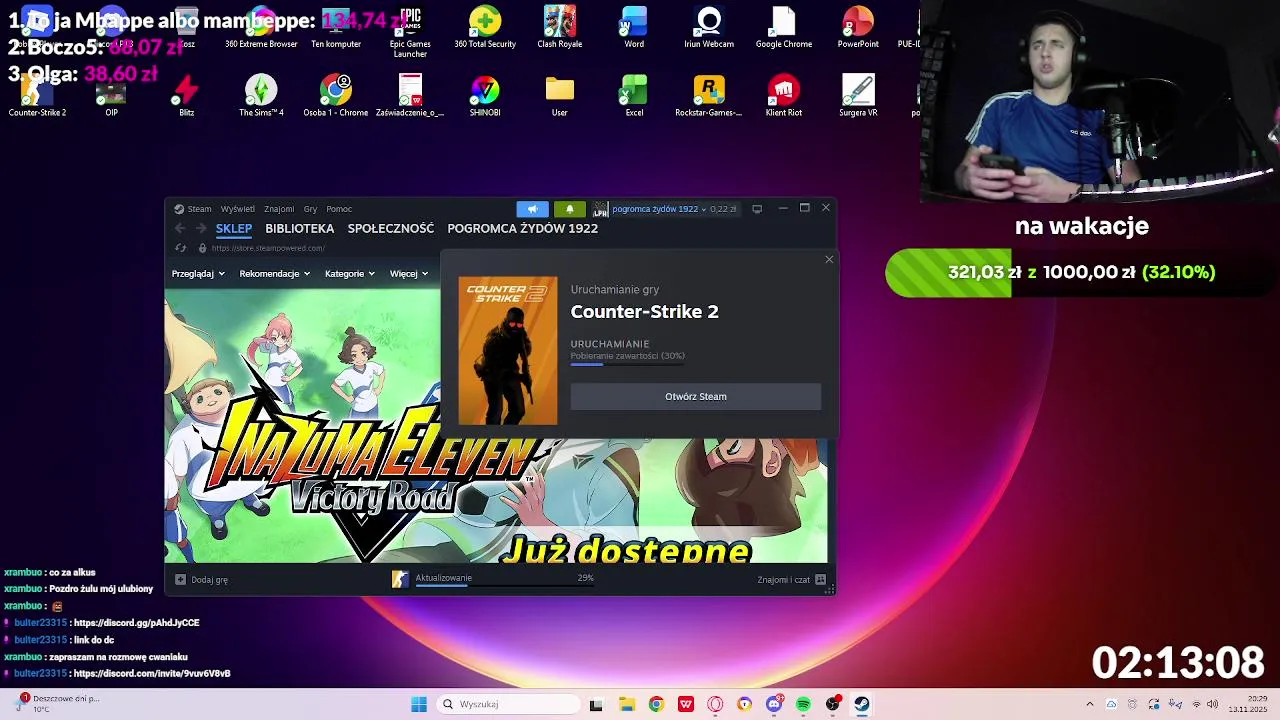Open Iriun Webcam desktop shortcut

pyautogui.click(x=709, y=27)
